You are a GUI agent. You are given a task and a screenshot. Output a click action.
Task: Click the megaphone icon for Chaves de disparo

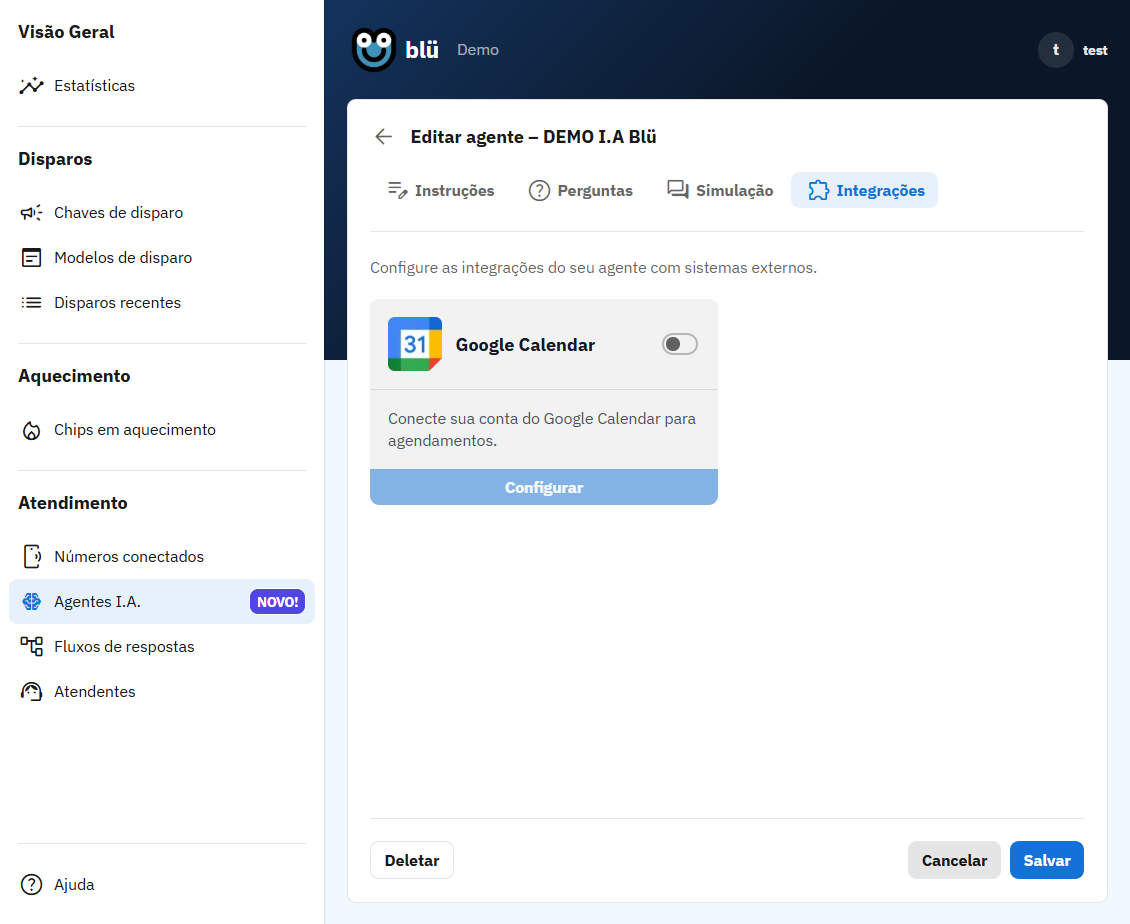(x=31, y=213)
